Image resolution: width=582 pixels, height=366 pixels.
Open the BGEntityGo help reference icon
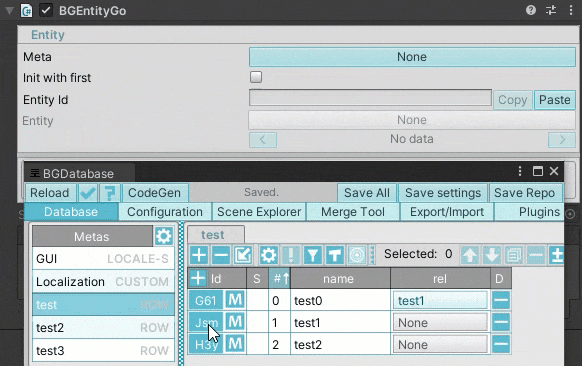531,10
